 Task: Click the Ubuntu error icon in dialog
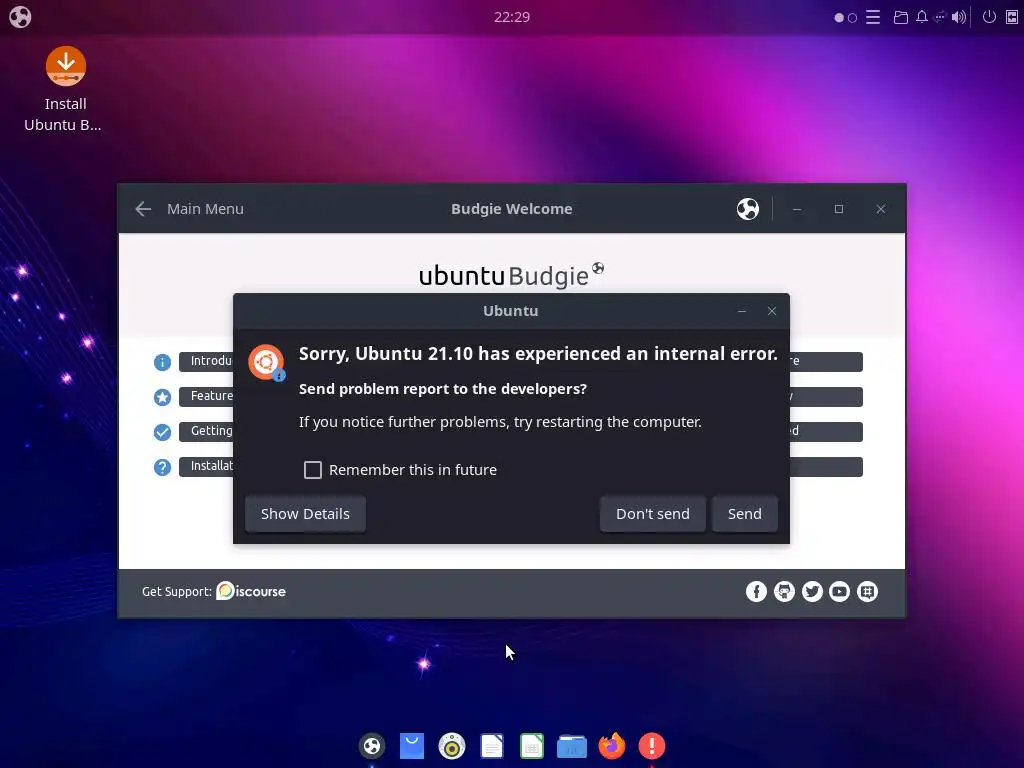[266, 362]
